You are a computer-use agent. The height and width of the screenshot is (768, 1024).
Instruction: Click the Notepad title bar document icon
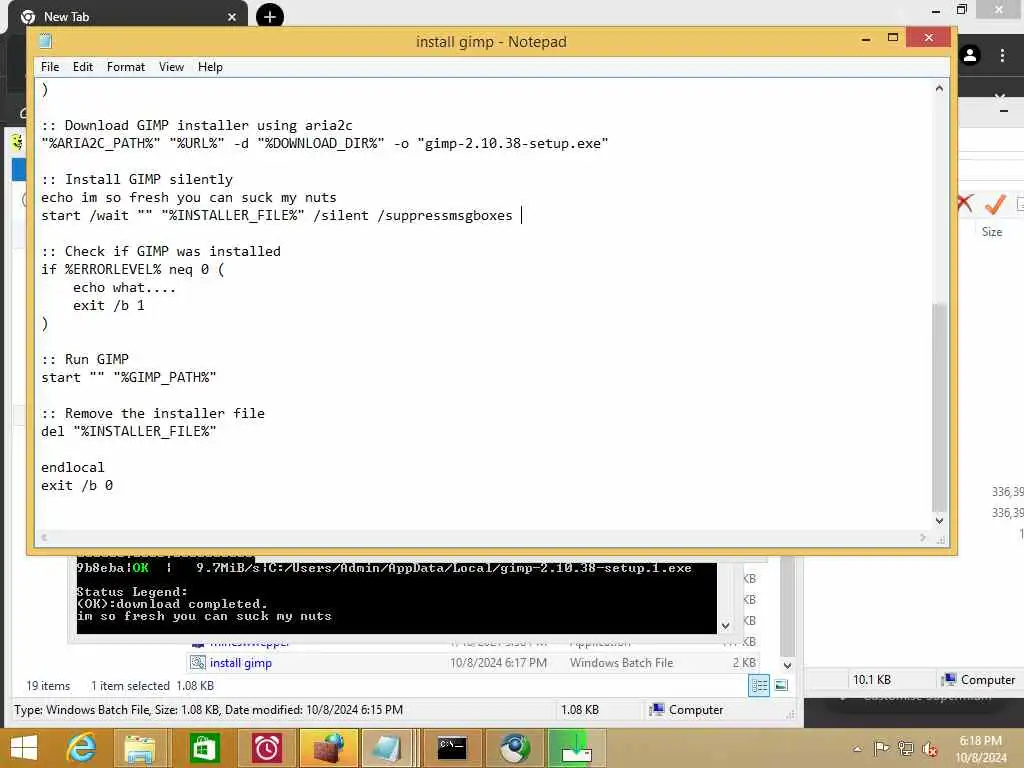[x=45, y=41]
